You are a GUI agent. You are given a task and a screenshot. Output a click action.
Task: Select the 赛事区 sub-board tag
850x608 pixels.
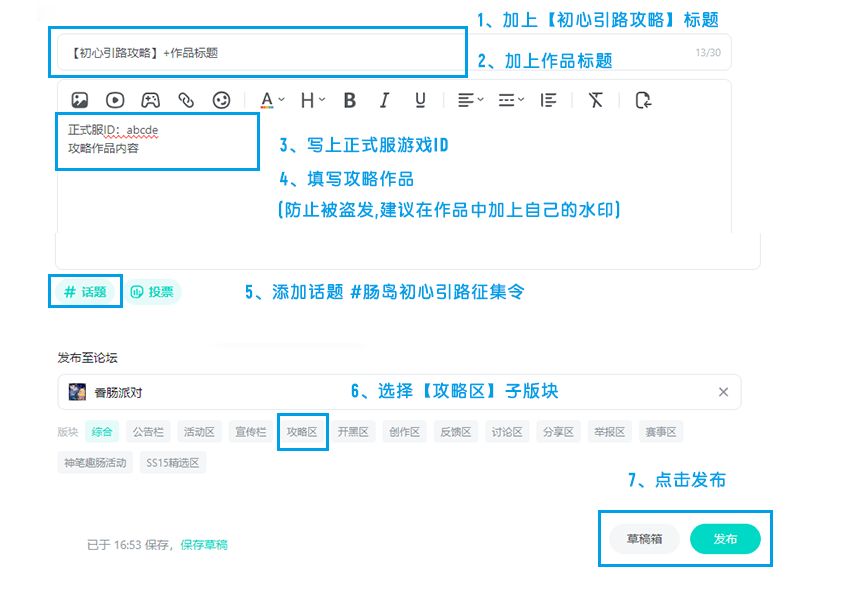coord(661,432)
